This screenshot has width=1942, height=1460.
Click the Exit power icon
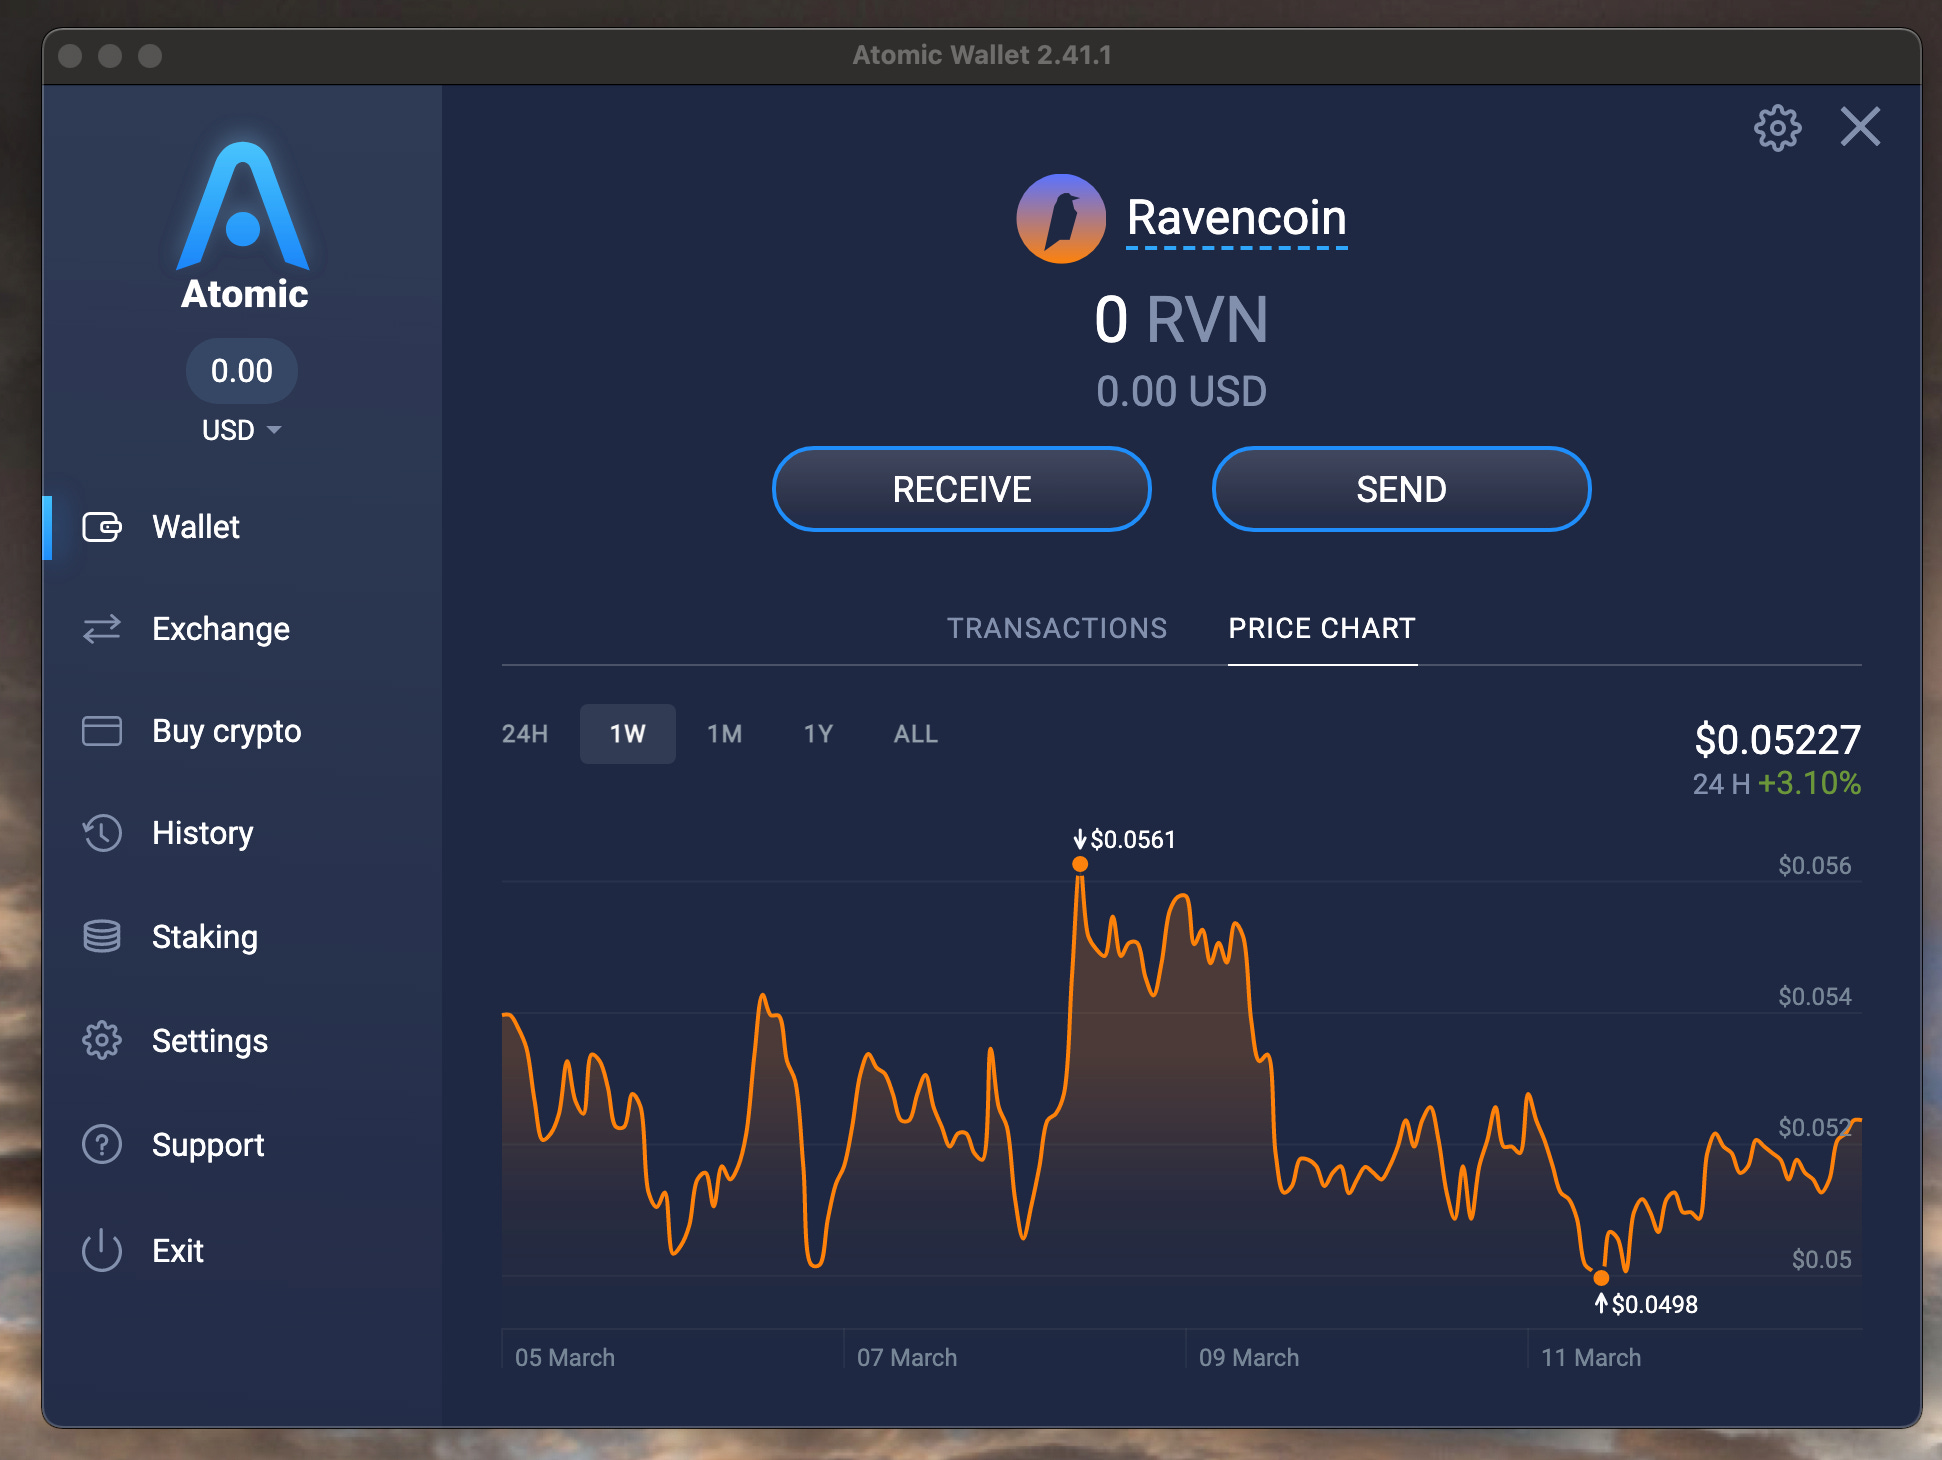[x=101, y=1250]
